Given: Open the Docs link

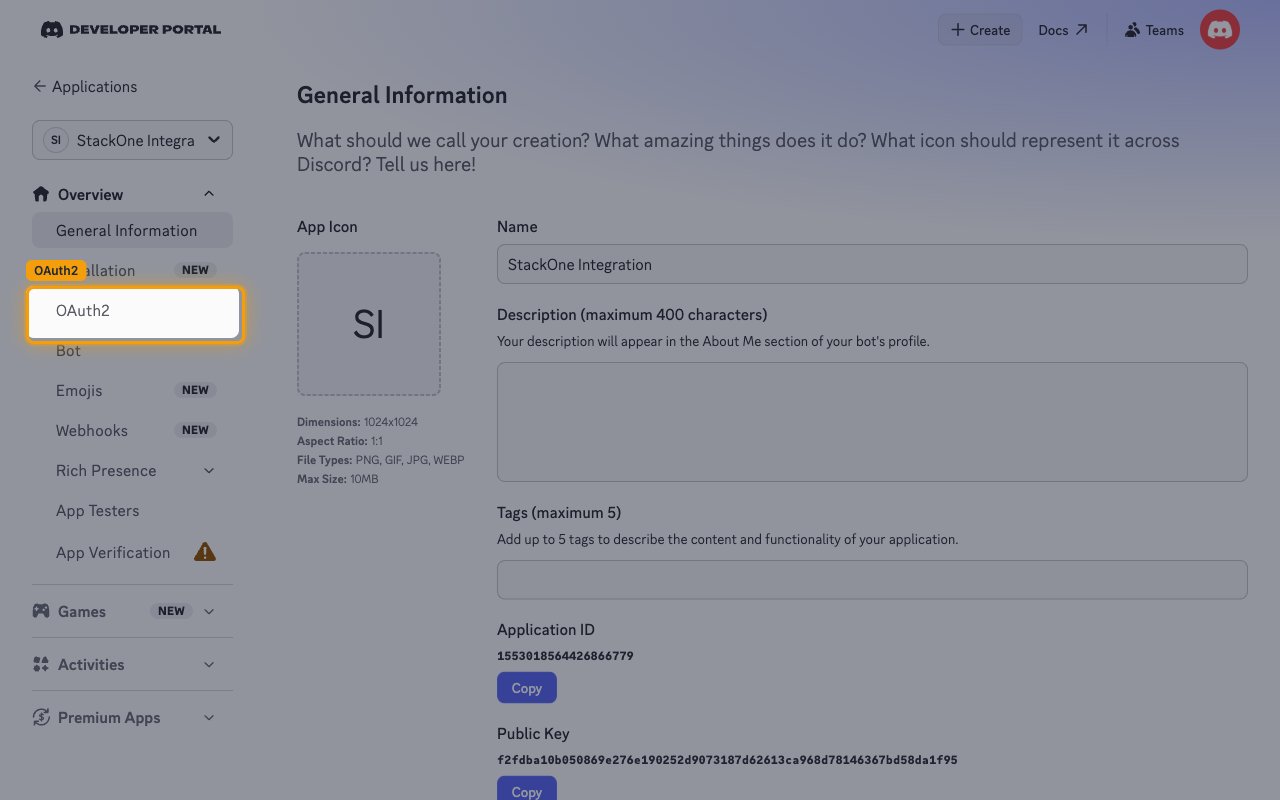Looking at the screenshot, I should (x=1062, y=30).
